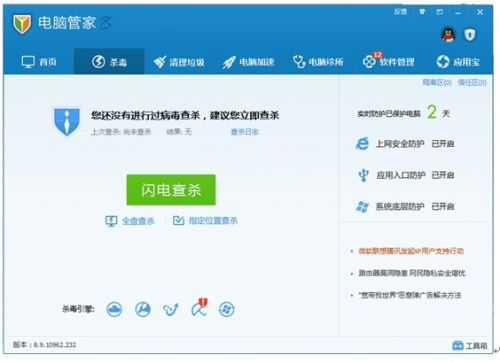Toggle 上网安全防护 protection status

[443, 144]
